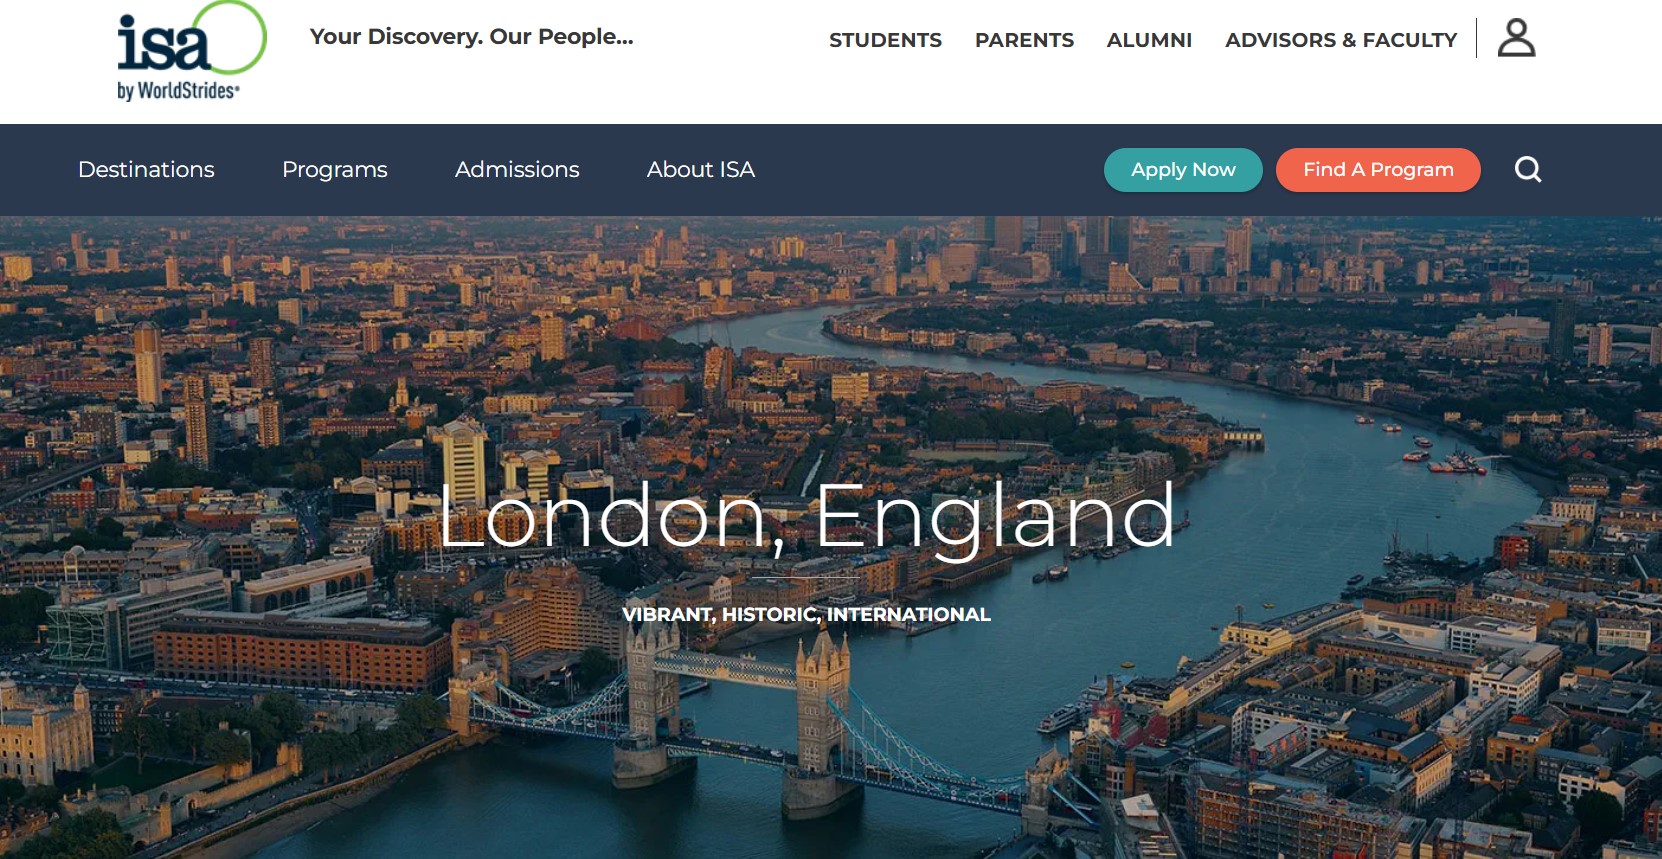Click the 'London, England' hero heading
1662x859 pixels.
coord(806,516)
